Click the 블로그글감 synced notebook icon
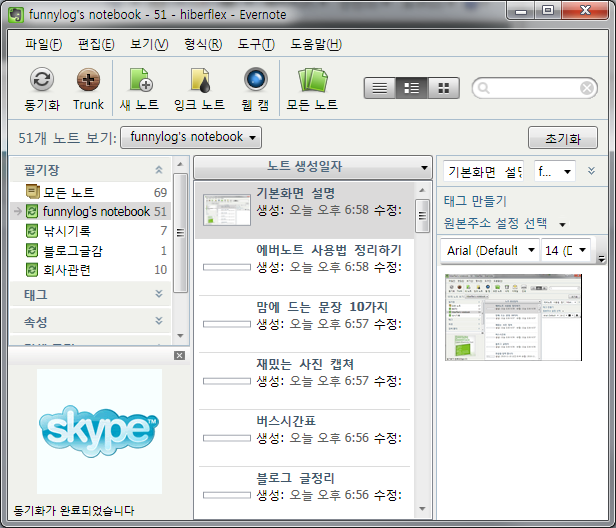Viewport: 616px width, 528px height. click(x=32, y=250)
